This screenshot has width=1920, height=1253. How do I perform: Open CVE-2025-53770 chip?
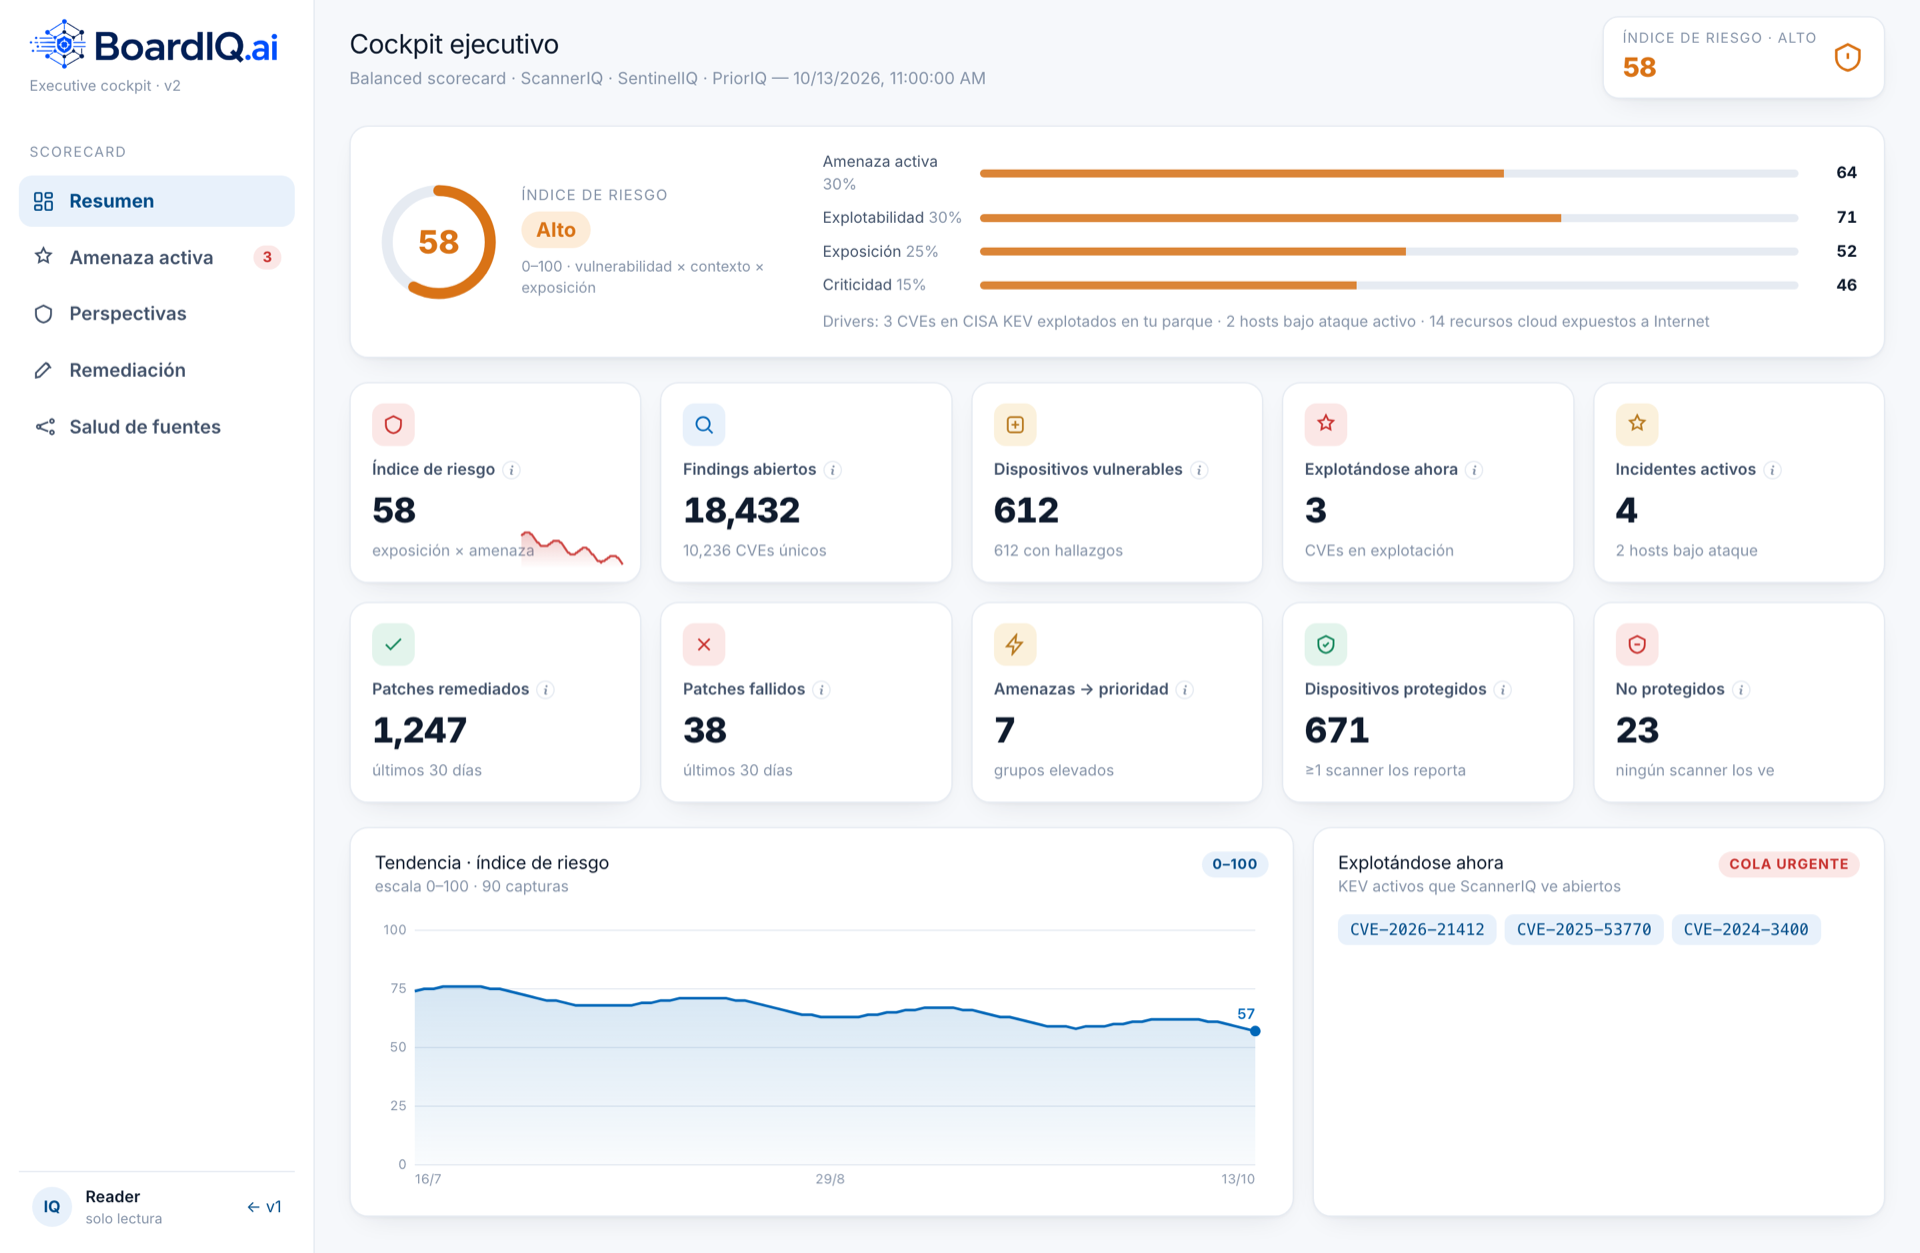[x=1584, y=930]
